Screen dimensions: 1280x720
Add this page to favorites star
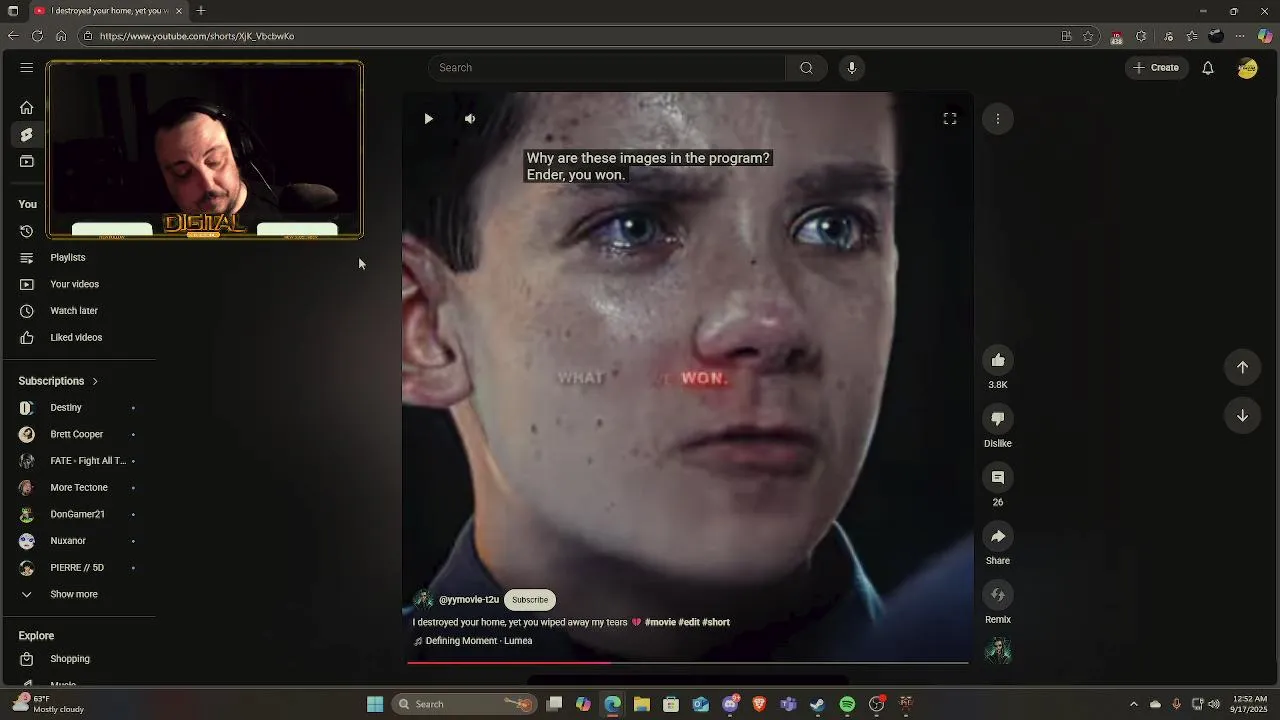1088,36
